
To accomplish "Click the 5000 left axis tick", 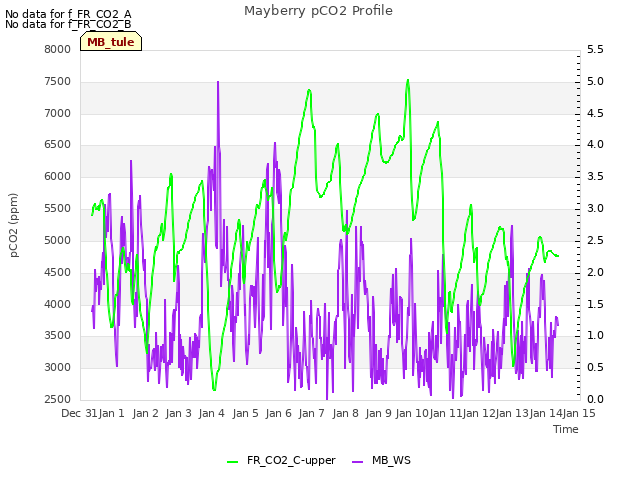I will 58,240.
